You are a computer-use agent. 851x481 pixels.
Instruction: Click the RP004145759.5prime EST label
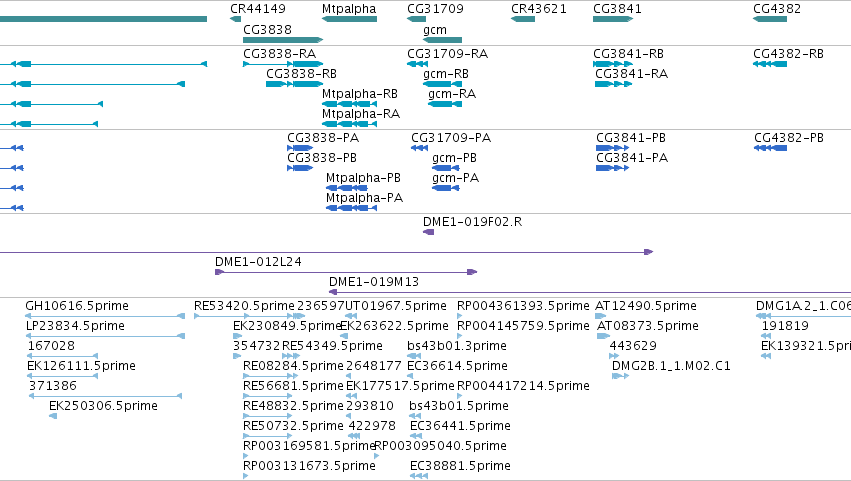[x=523, y=326]
